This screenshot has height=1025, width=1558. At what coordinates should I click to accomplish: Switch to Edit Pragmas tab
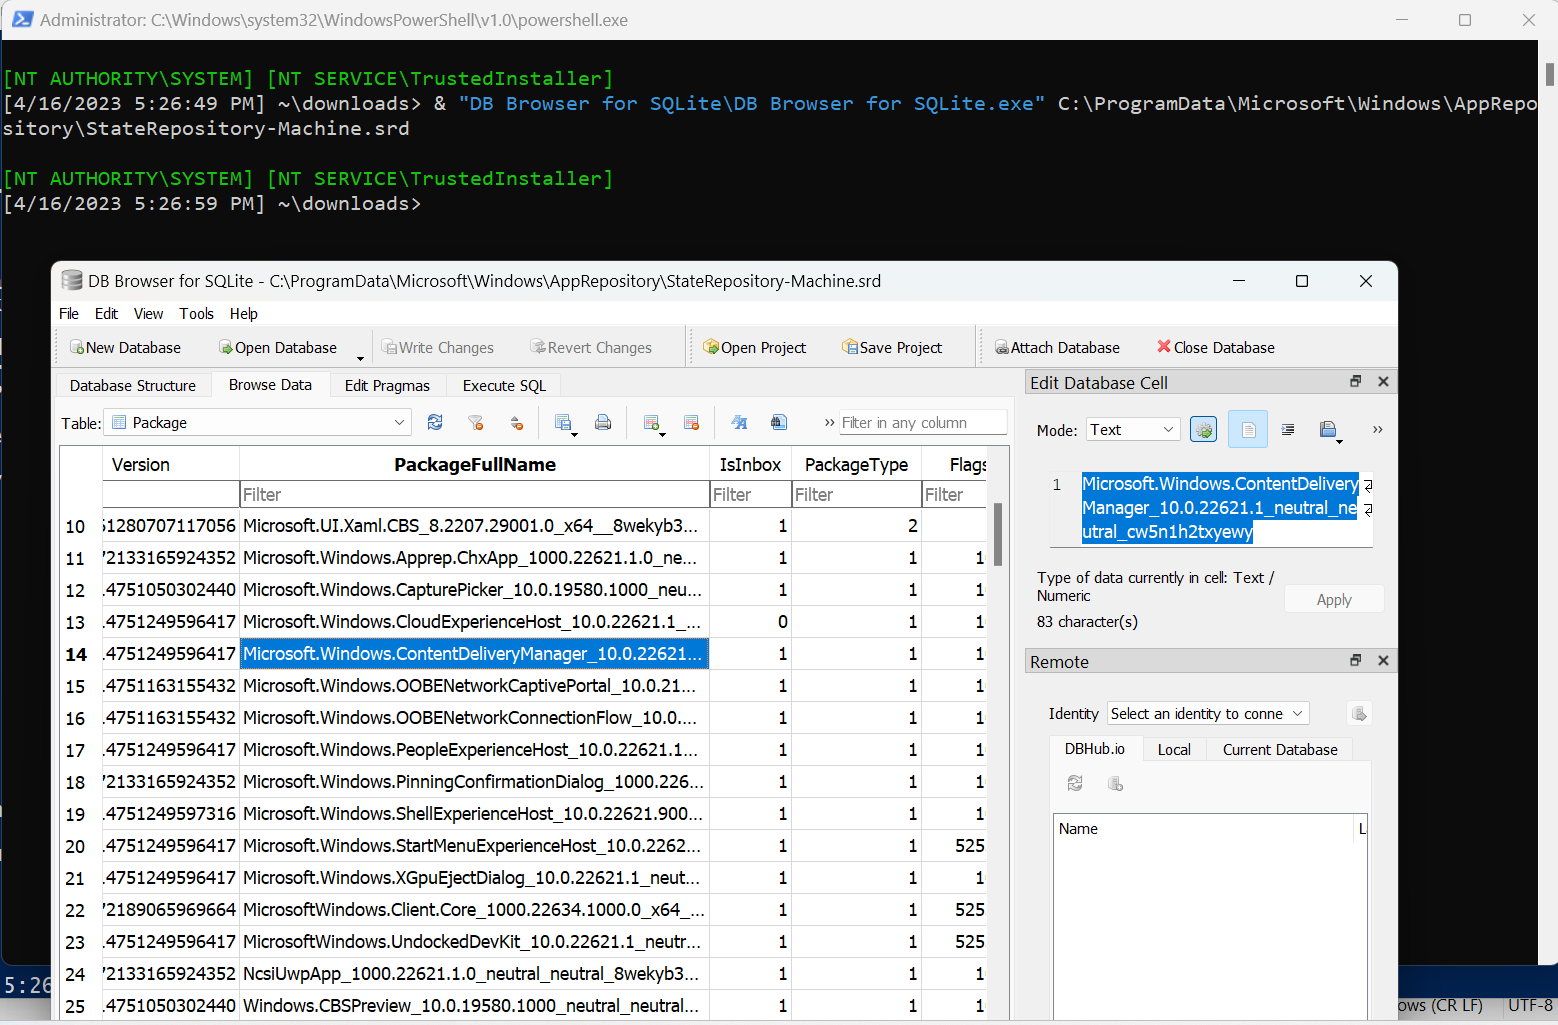387,385
